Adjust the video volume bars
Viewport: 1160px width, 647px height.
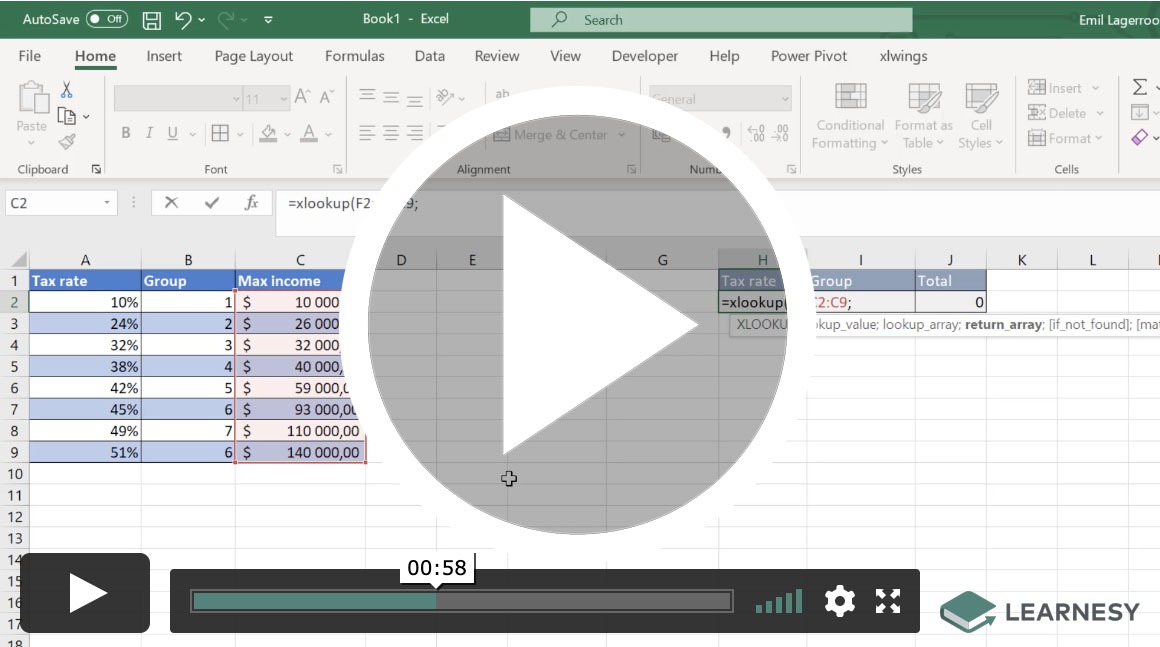pyautogui.click(x=779, y=601)
